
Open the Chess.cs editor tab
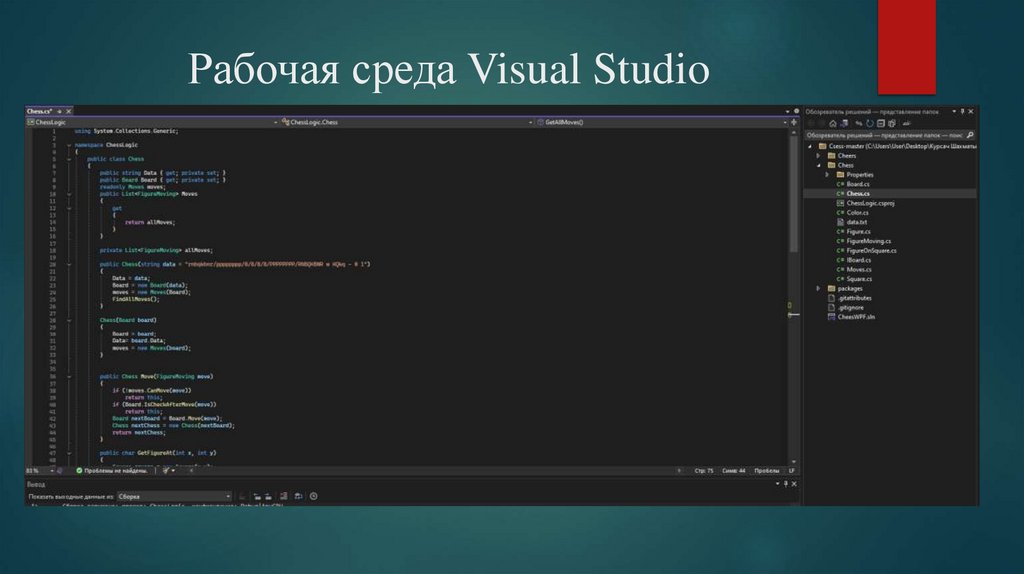pos(40,112)
